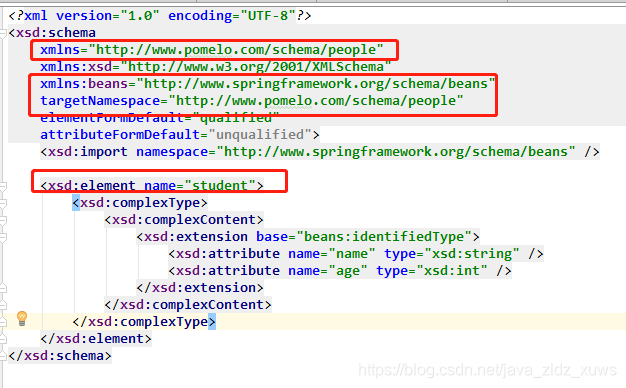Click the closing </xsd:element> tag
Image resolution: width=626 pixels, height=388 pixels.
coord(96,339)
